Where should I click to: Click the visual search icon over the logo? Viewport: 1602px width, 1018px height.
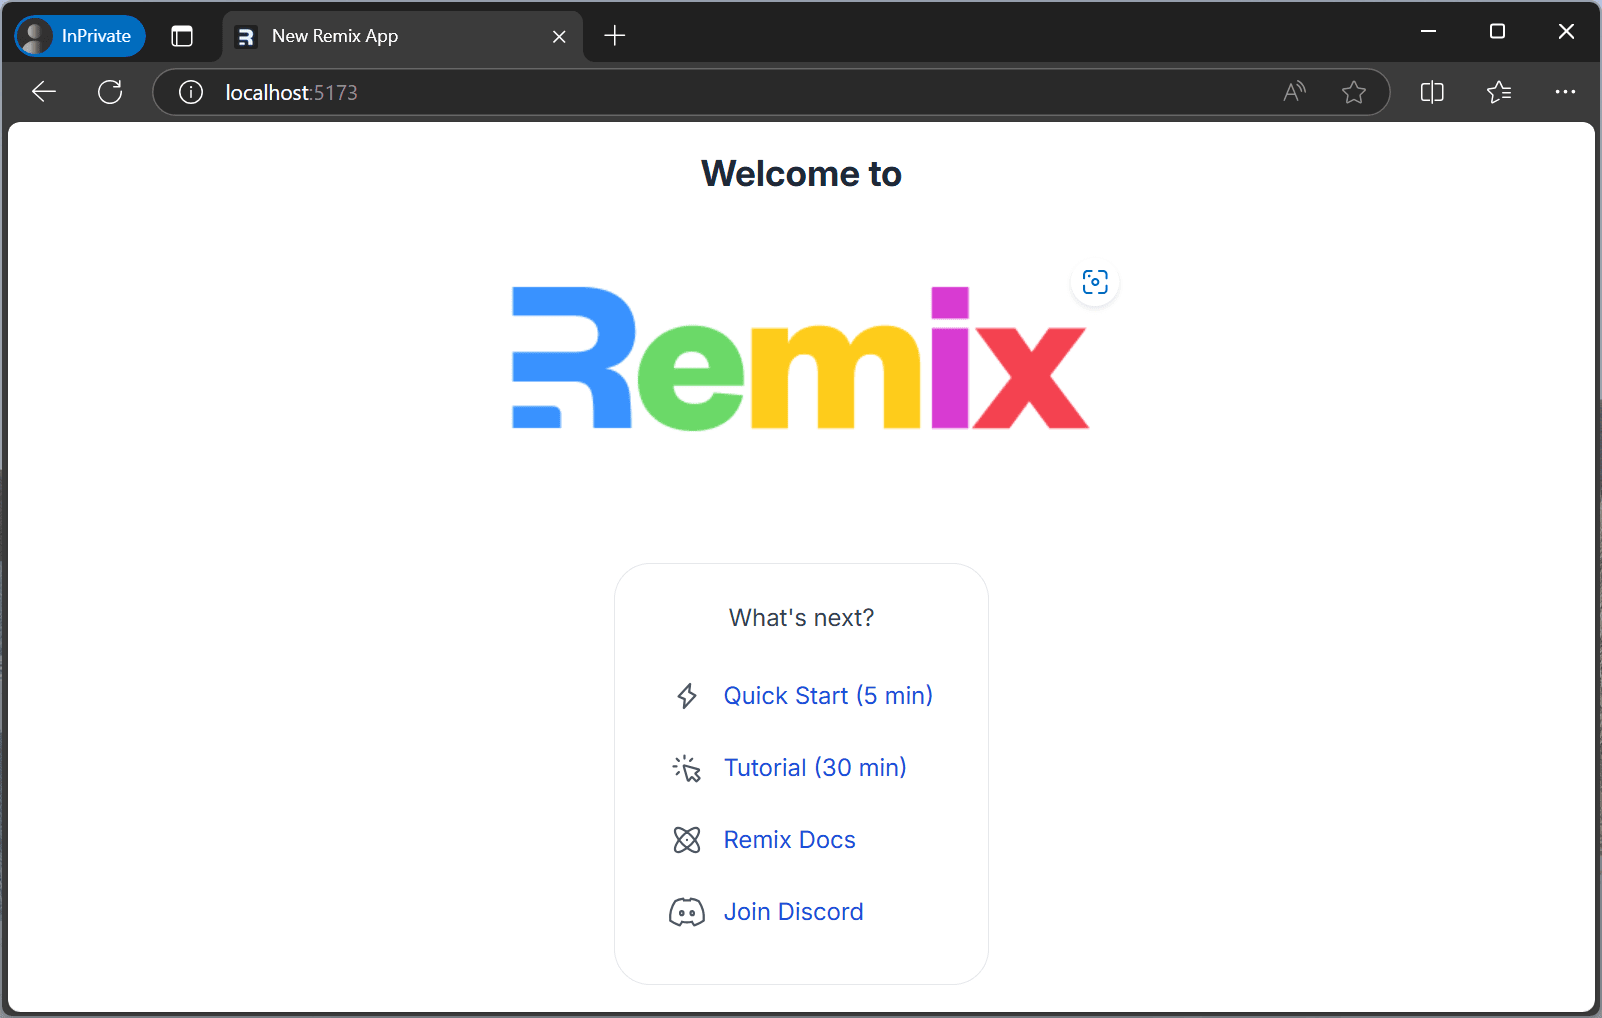tap(1095, 282)
